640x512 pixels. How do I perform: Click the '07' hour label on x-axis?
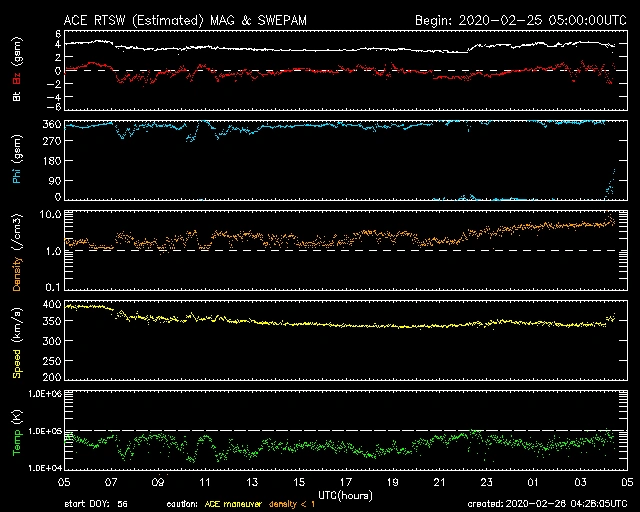coord(111,482)
